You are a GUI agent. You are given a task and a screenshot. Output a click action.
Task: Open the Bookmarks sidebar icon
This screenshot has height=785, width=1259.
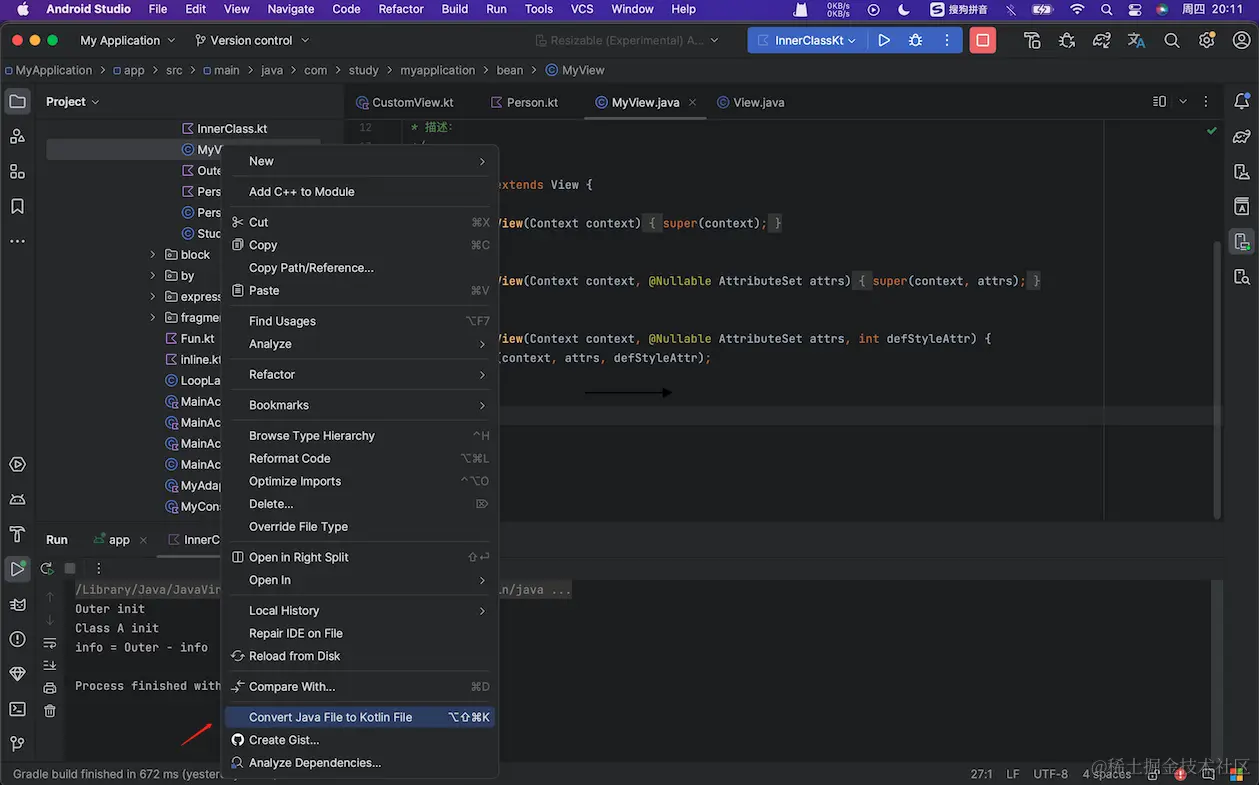pos(17,206)
